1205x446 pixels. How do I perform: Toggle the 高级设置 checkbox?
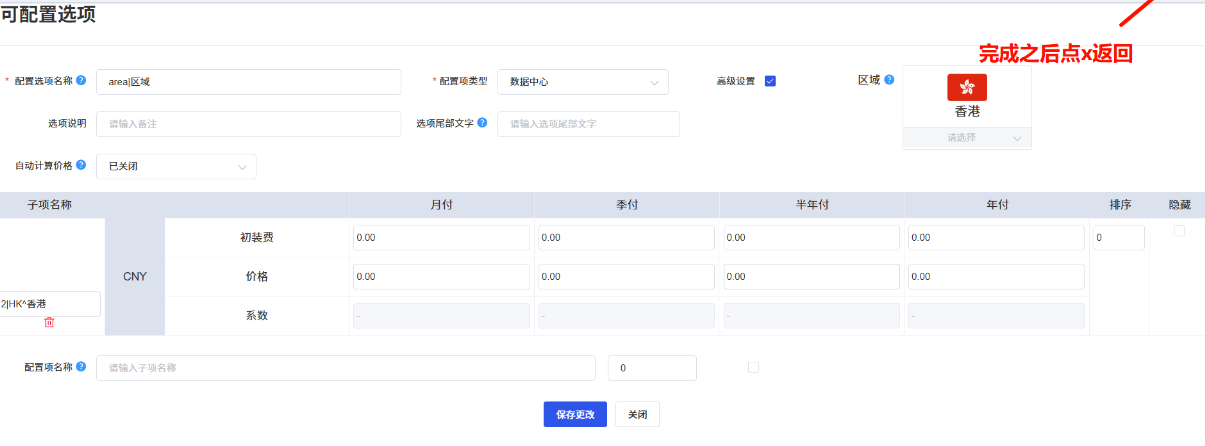tap(770, 81)
